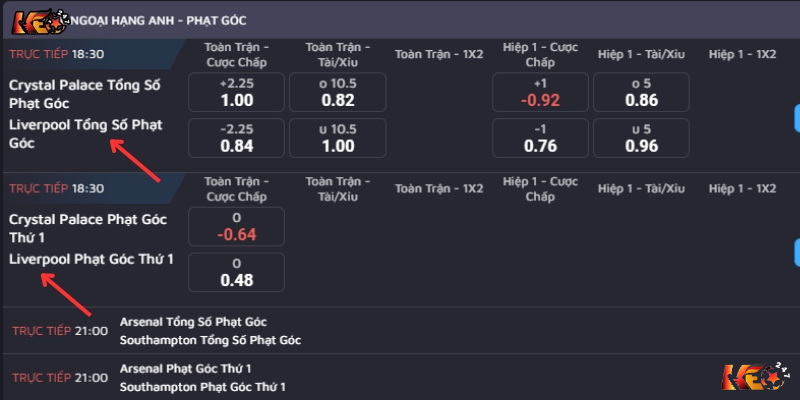Click Crystal Palace Phạt Góc Thứ 1 name
Image resolution: width=800 pixels, height=400 pixels.
coord(88,227)
